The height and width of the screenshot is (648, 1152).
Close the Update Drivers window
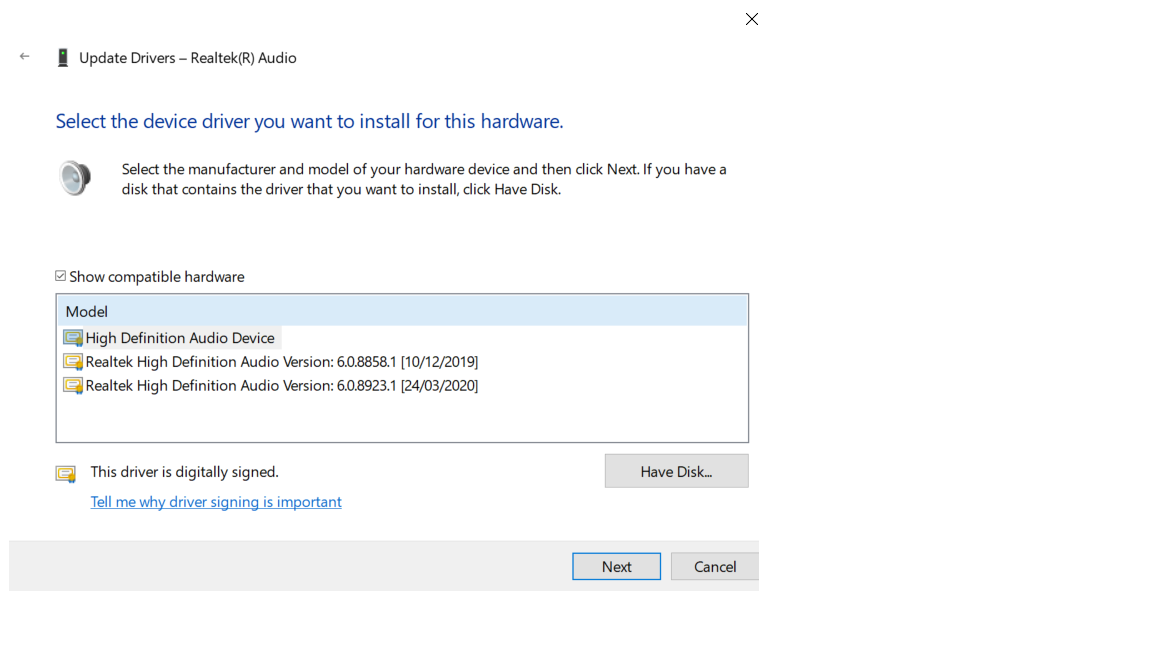pyautogui.click(x=752, y=19)
